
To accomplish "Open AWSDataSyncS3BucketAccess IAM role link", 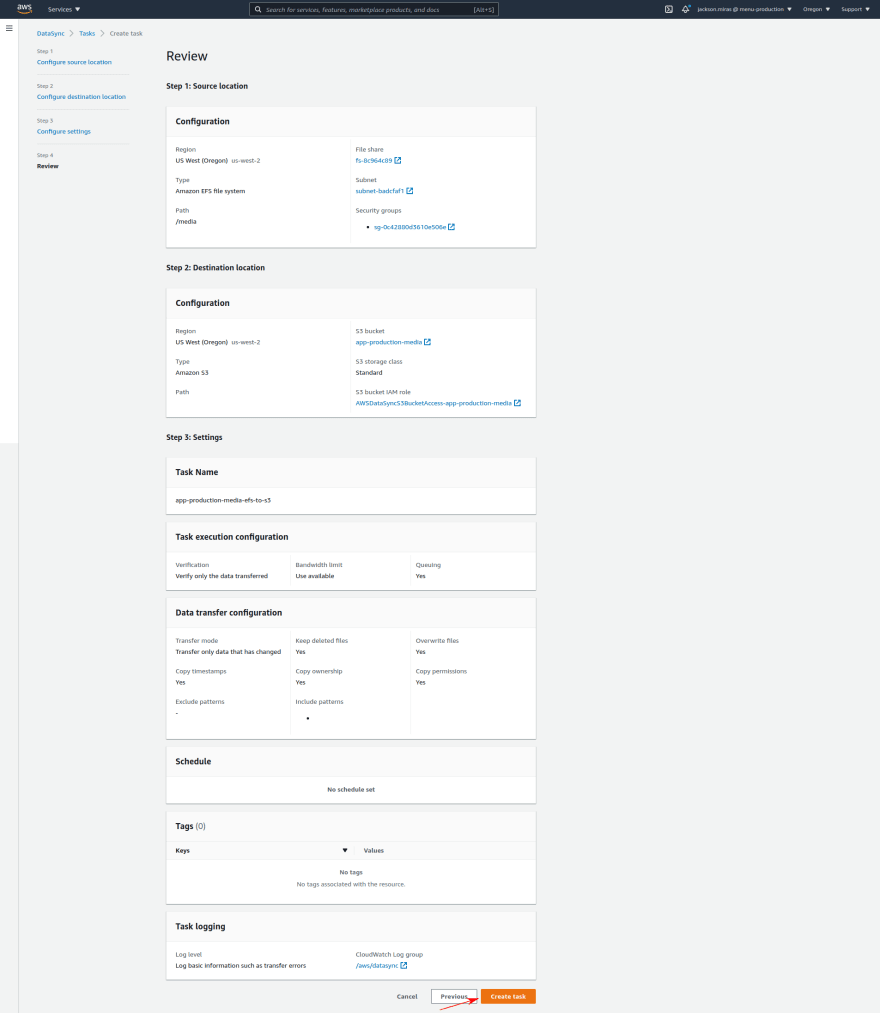I will tap(434, 403).
